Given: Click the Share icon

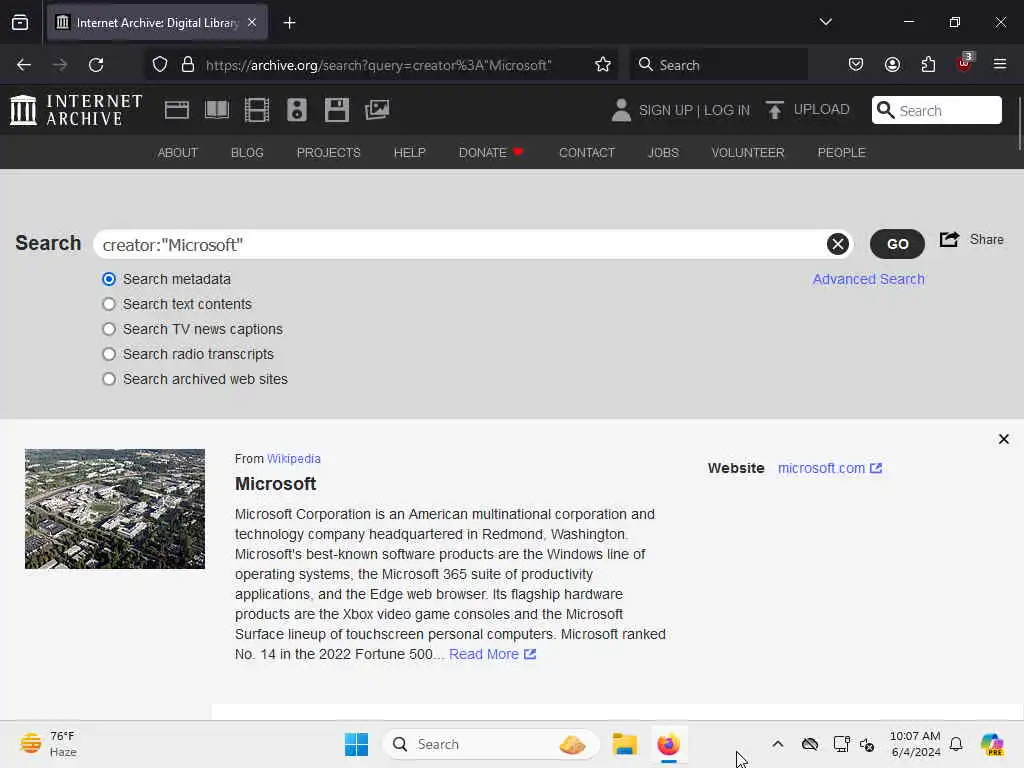Looking at the screenshot, I should click(950, 240).
